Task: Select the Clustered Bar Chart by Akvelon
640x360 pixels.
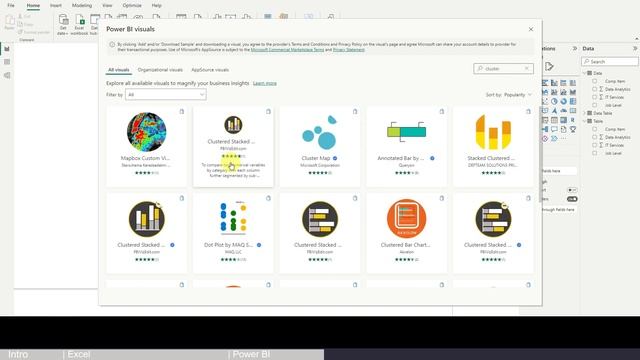Action: tap(407, 233)
